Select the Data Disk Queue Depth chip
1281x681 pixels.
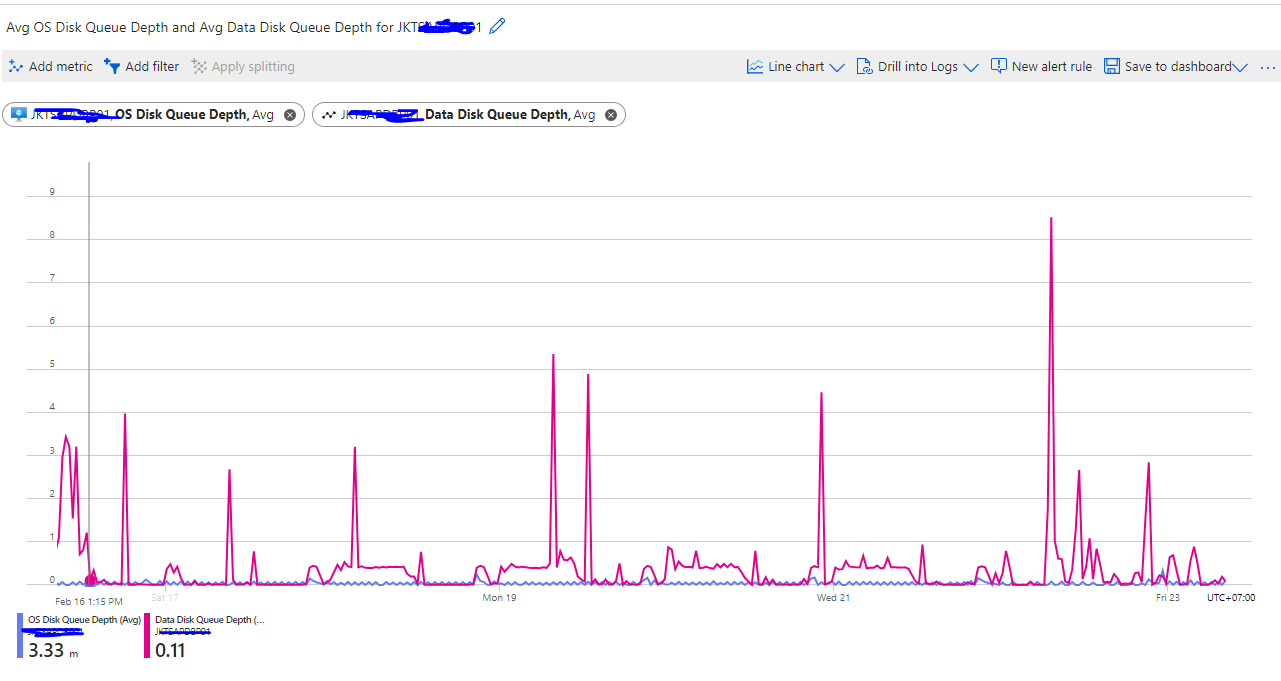[x=469, y=115]
